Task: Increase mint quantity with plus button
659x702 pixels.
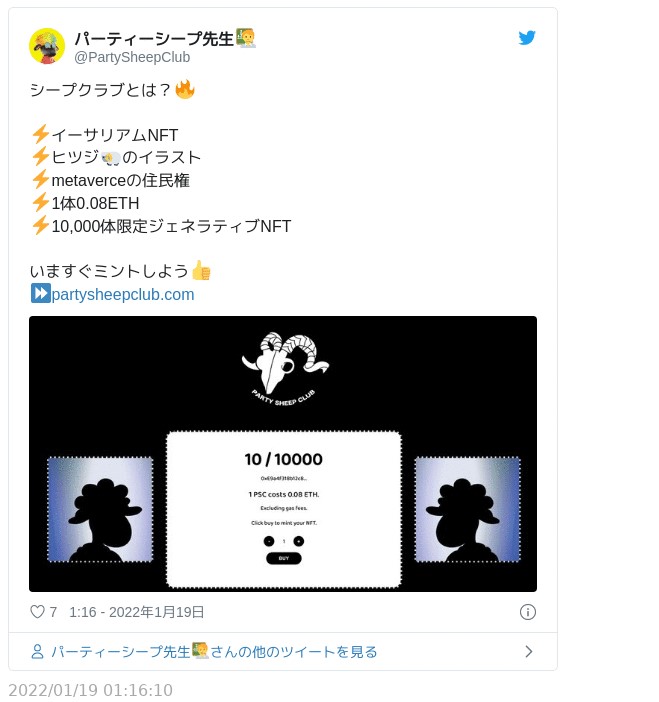Action: [x=299, y=541]
